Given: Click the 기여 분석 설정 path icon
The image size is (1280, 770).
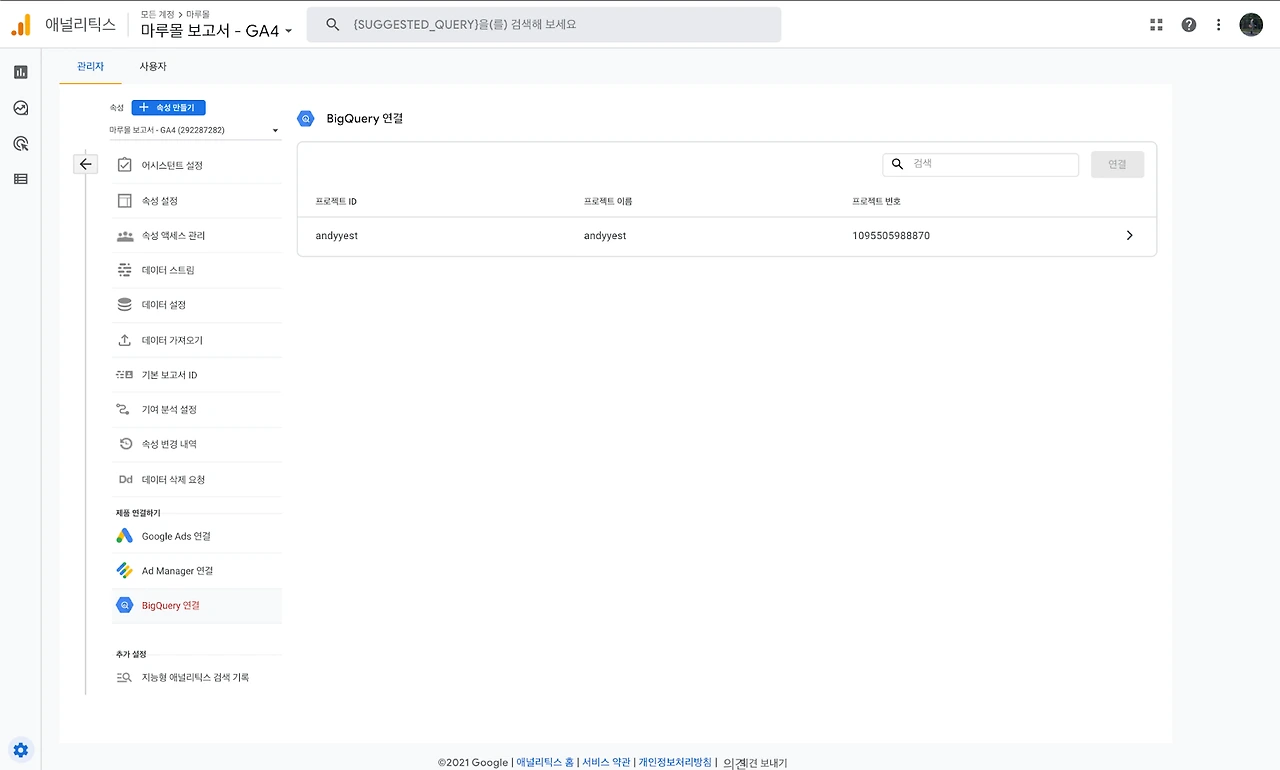Looking at the screenshot, I should [125, 409].
